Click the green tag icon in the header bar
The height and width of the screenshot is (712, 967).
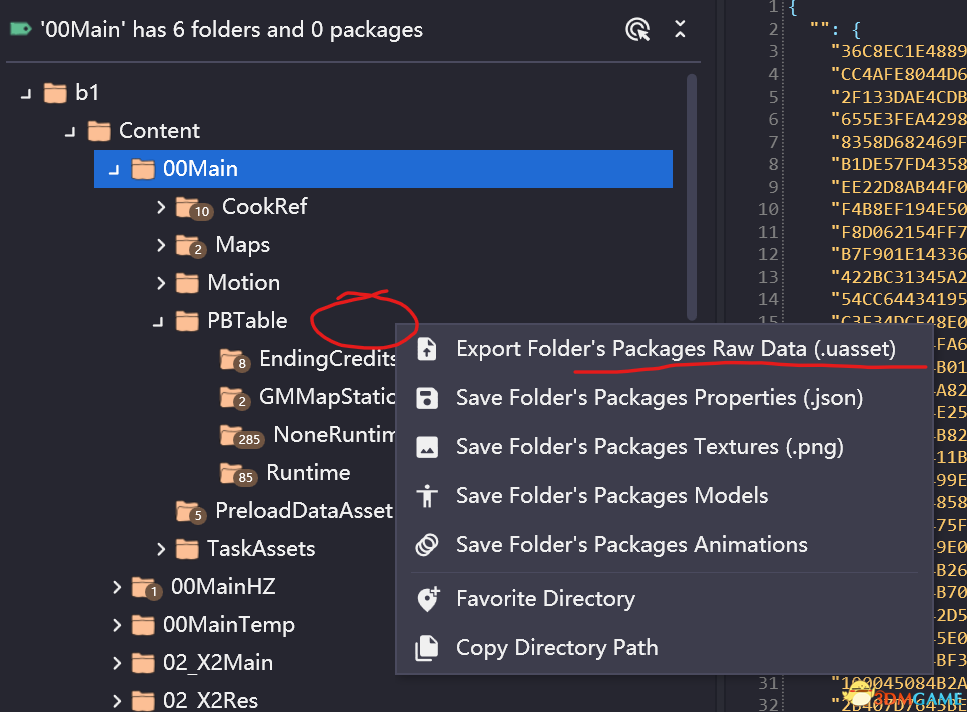pyautogui.click(x=18, y=29)
